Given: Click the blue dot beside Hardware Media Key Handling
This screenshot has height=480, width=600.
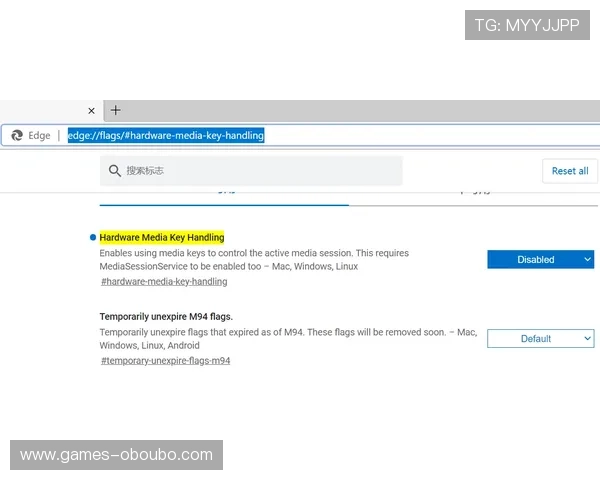Looking at the screenshot, I should coord(93,237).
